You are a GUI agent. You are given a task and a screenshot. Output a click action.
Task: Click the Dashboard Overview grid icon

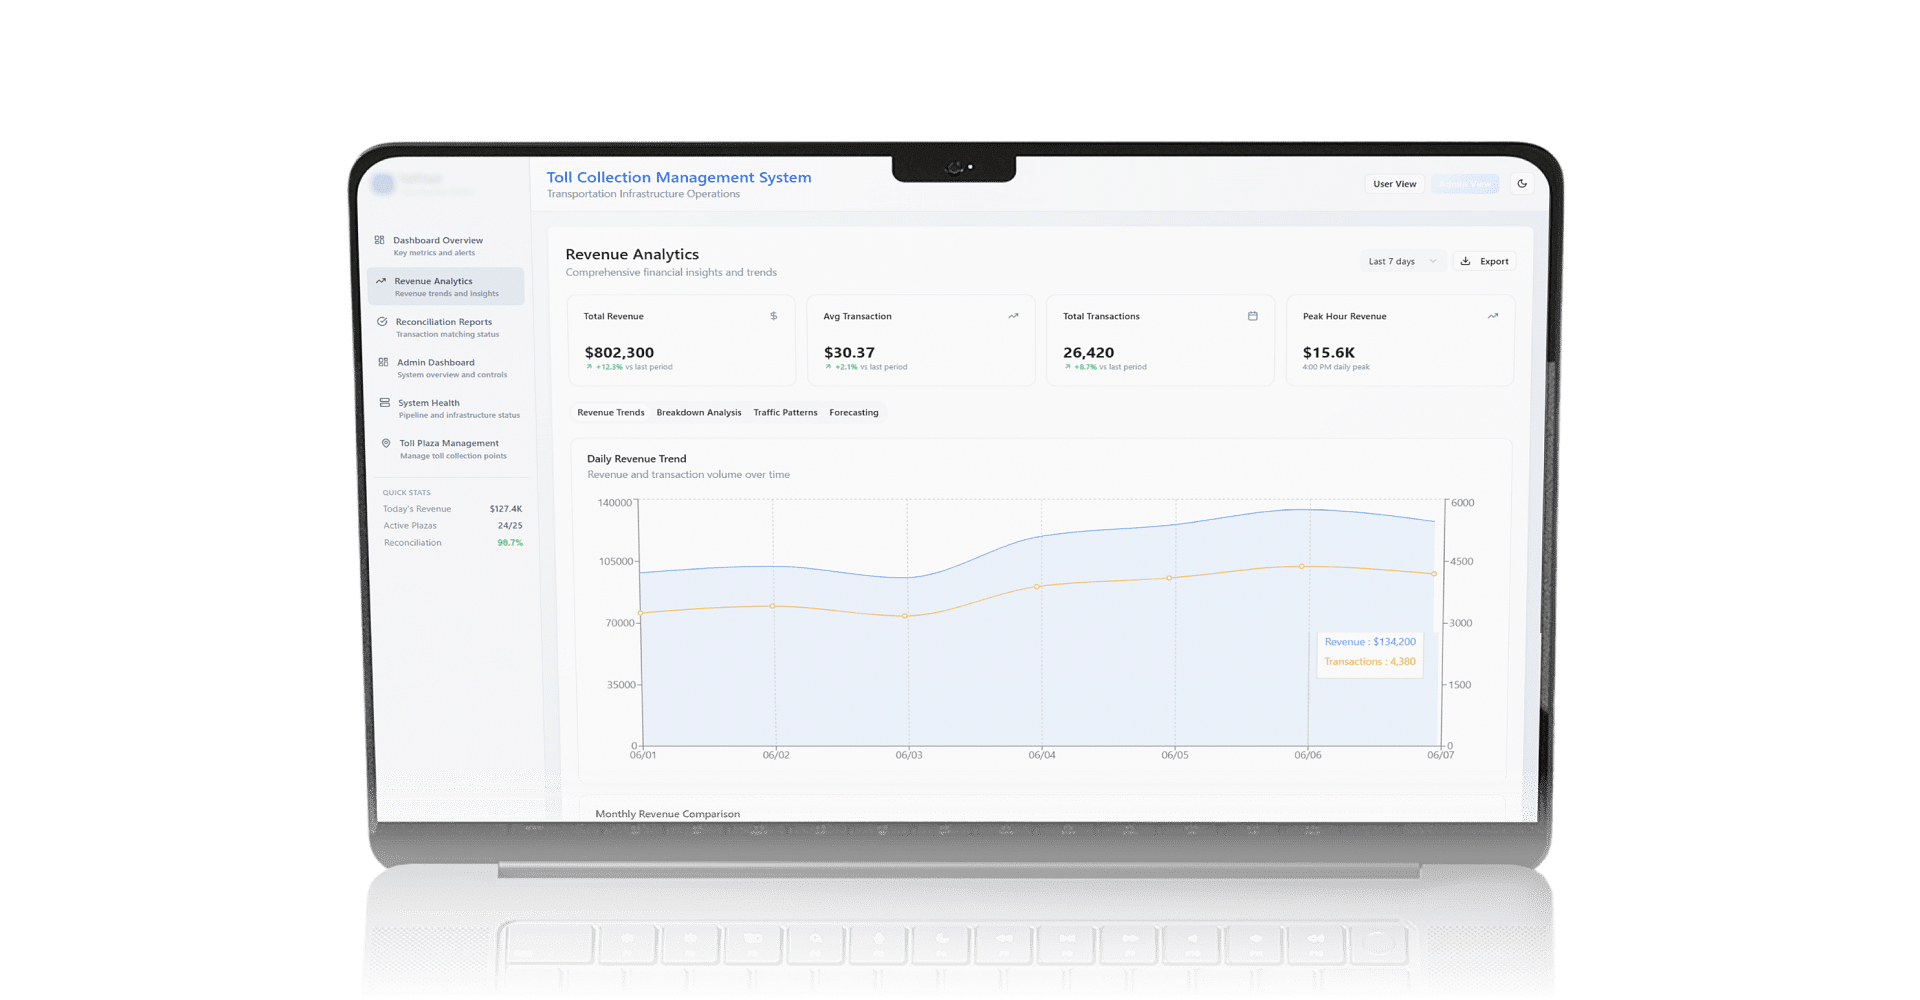pyautogui.click(x=379, y=240)
